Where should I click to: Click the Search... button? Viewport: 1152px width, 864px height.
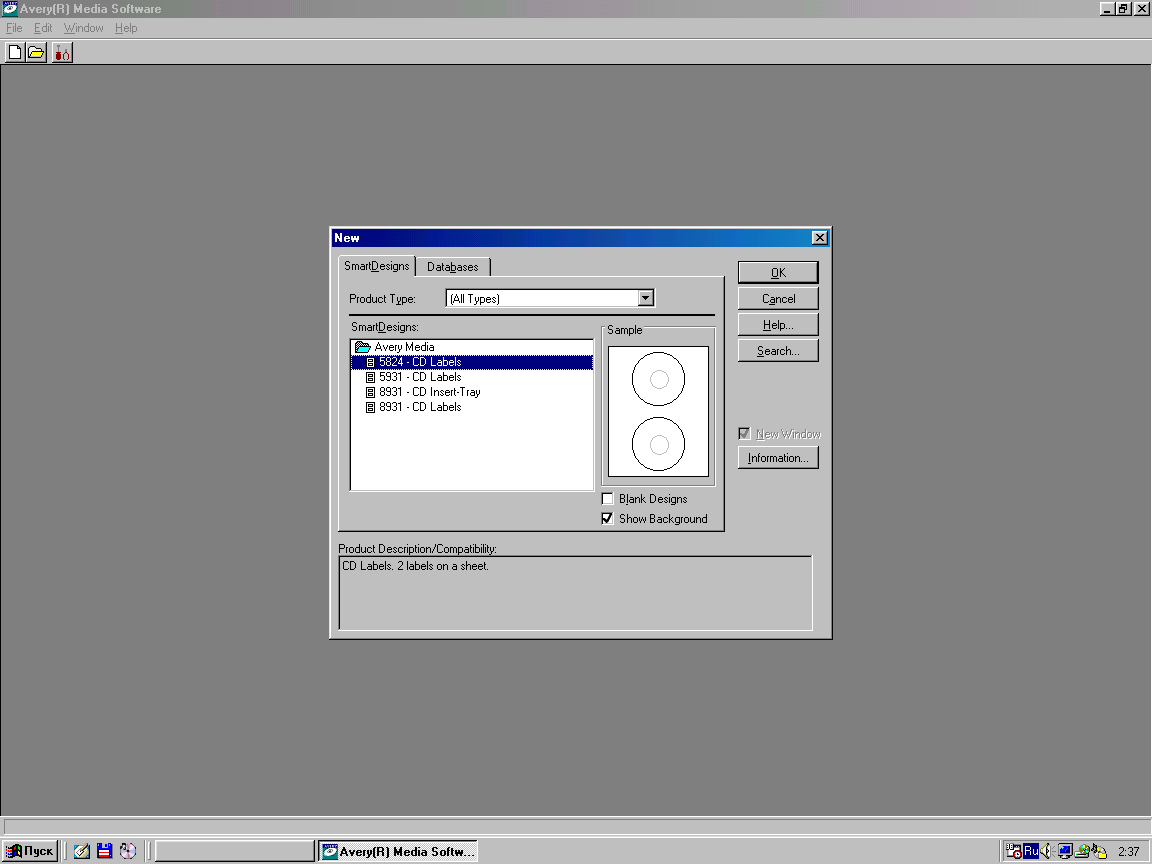pyautogui.click(x=778, y=351)
